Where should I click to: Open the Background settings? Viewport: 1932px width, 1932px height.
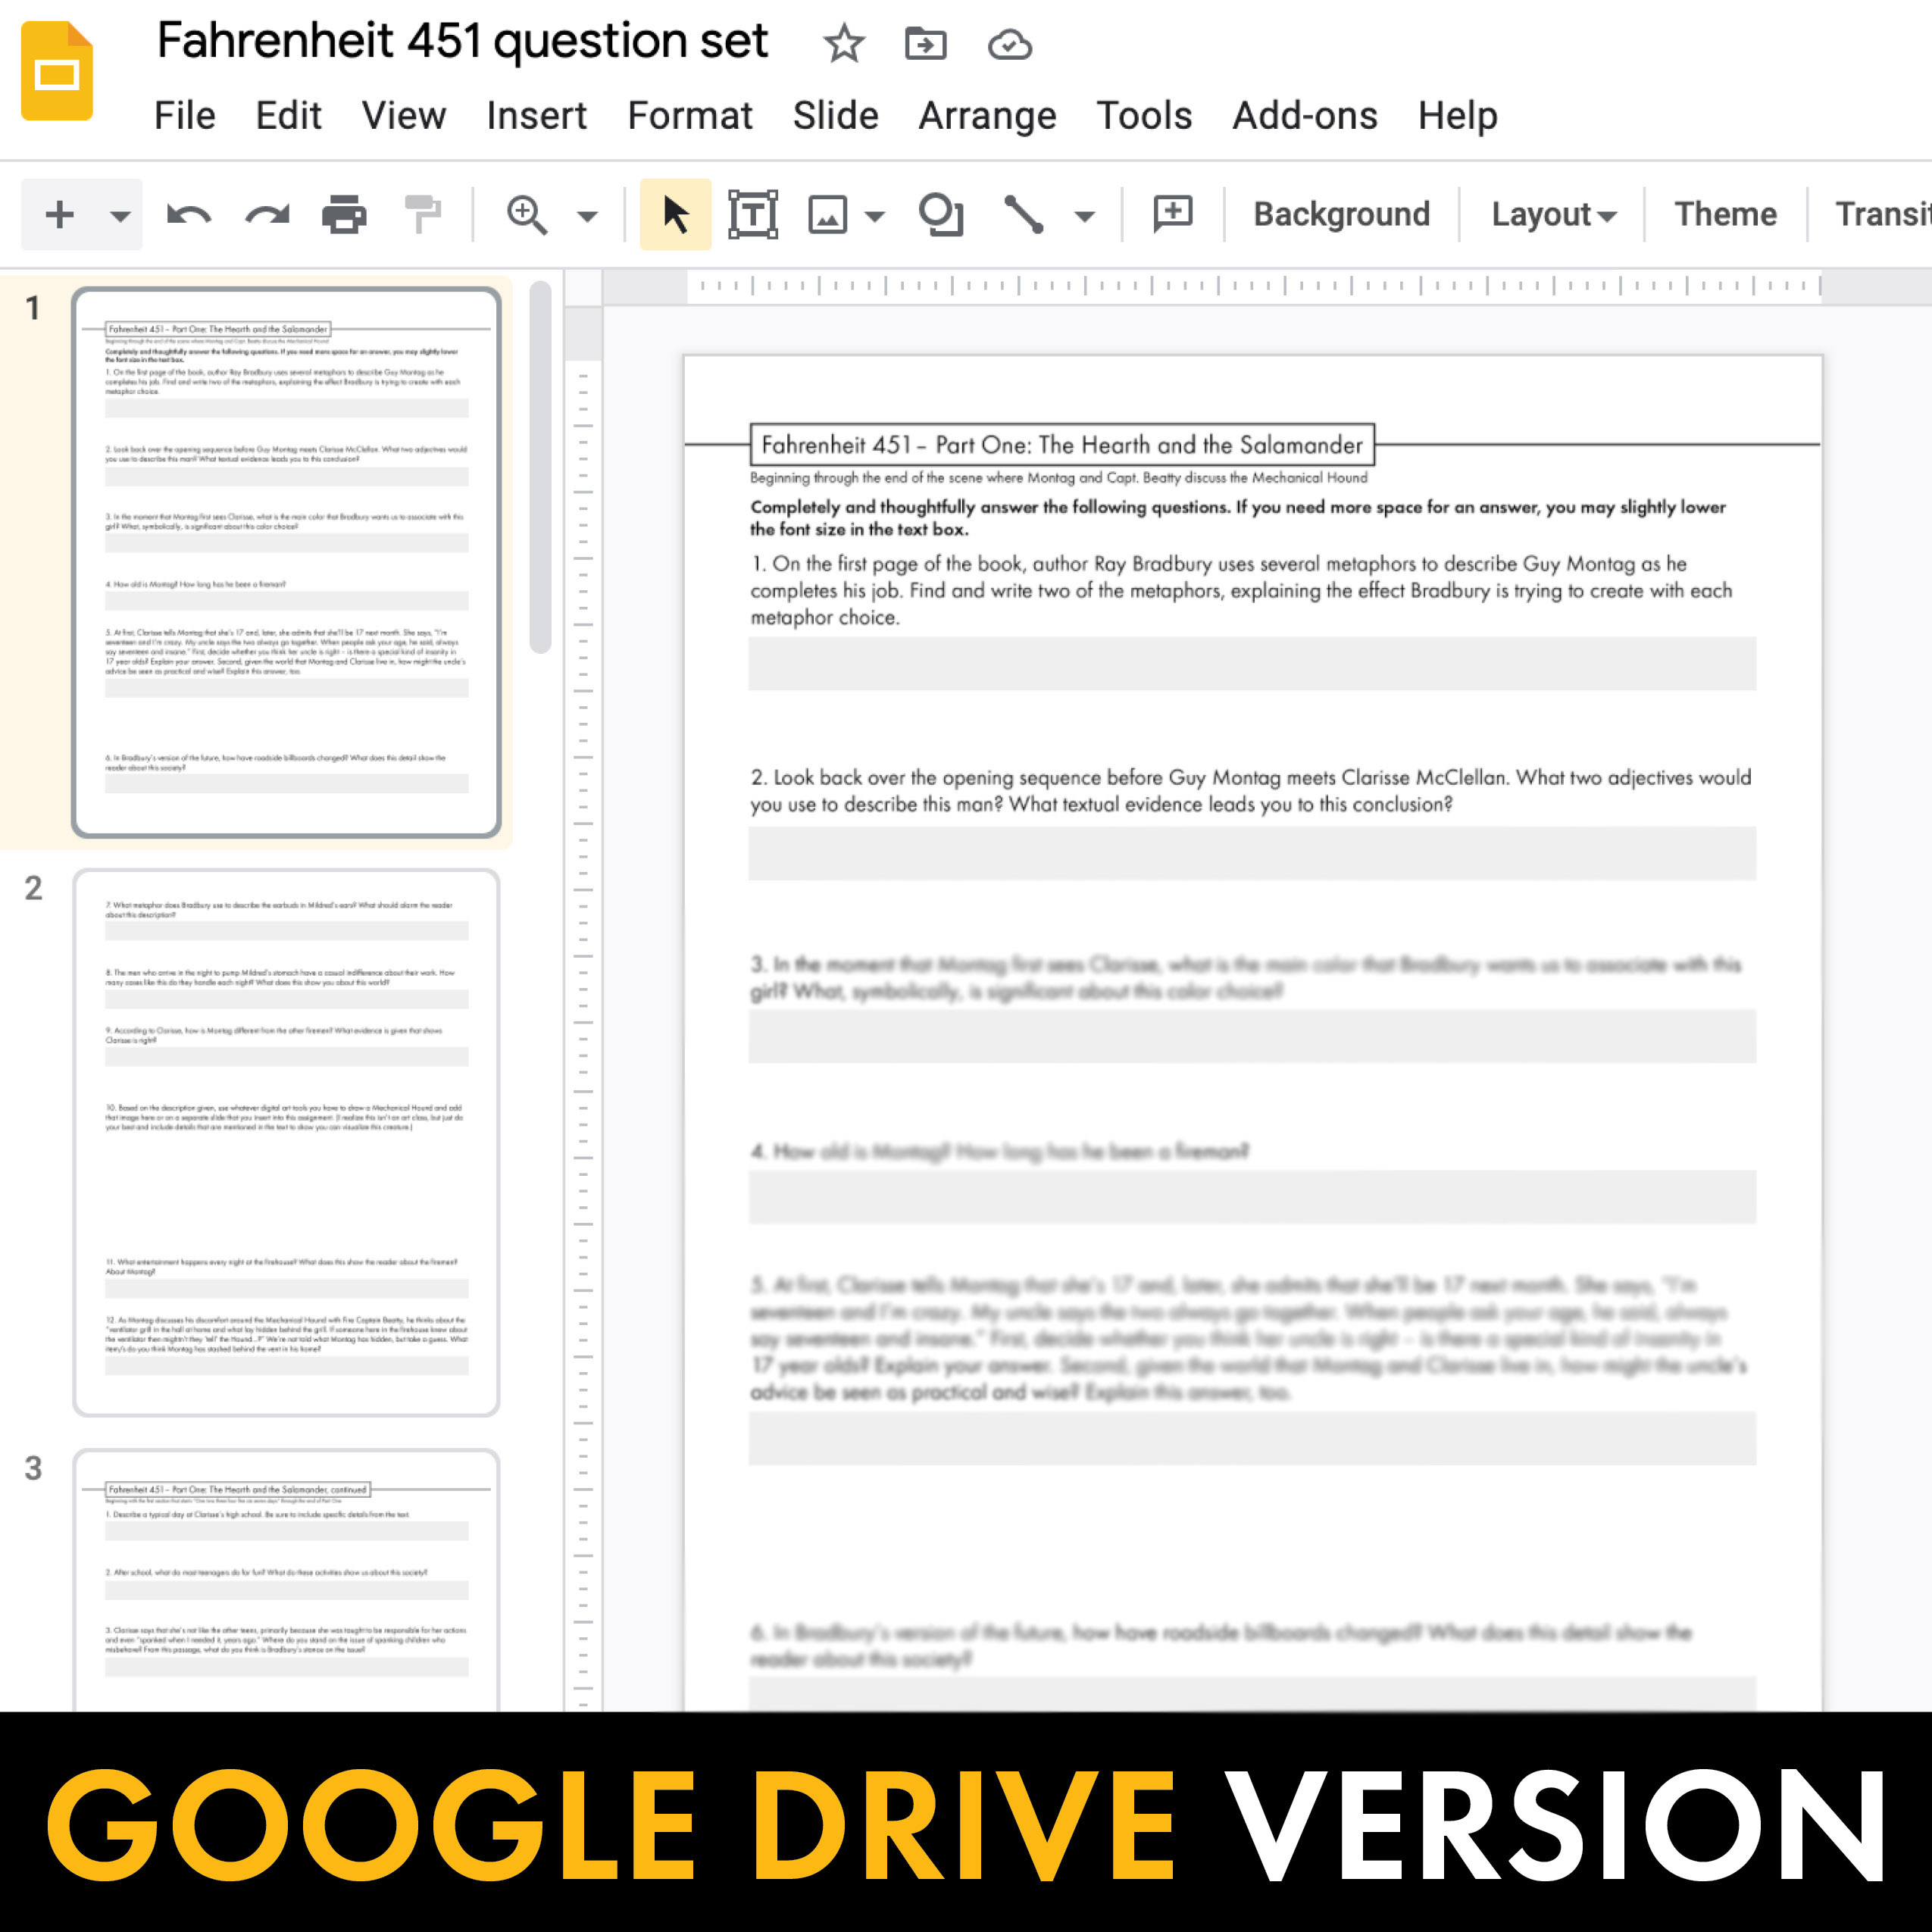[1341, 214]
